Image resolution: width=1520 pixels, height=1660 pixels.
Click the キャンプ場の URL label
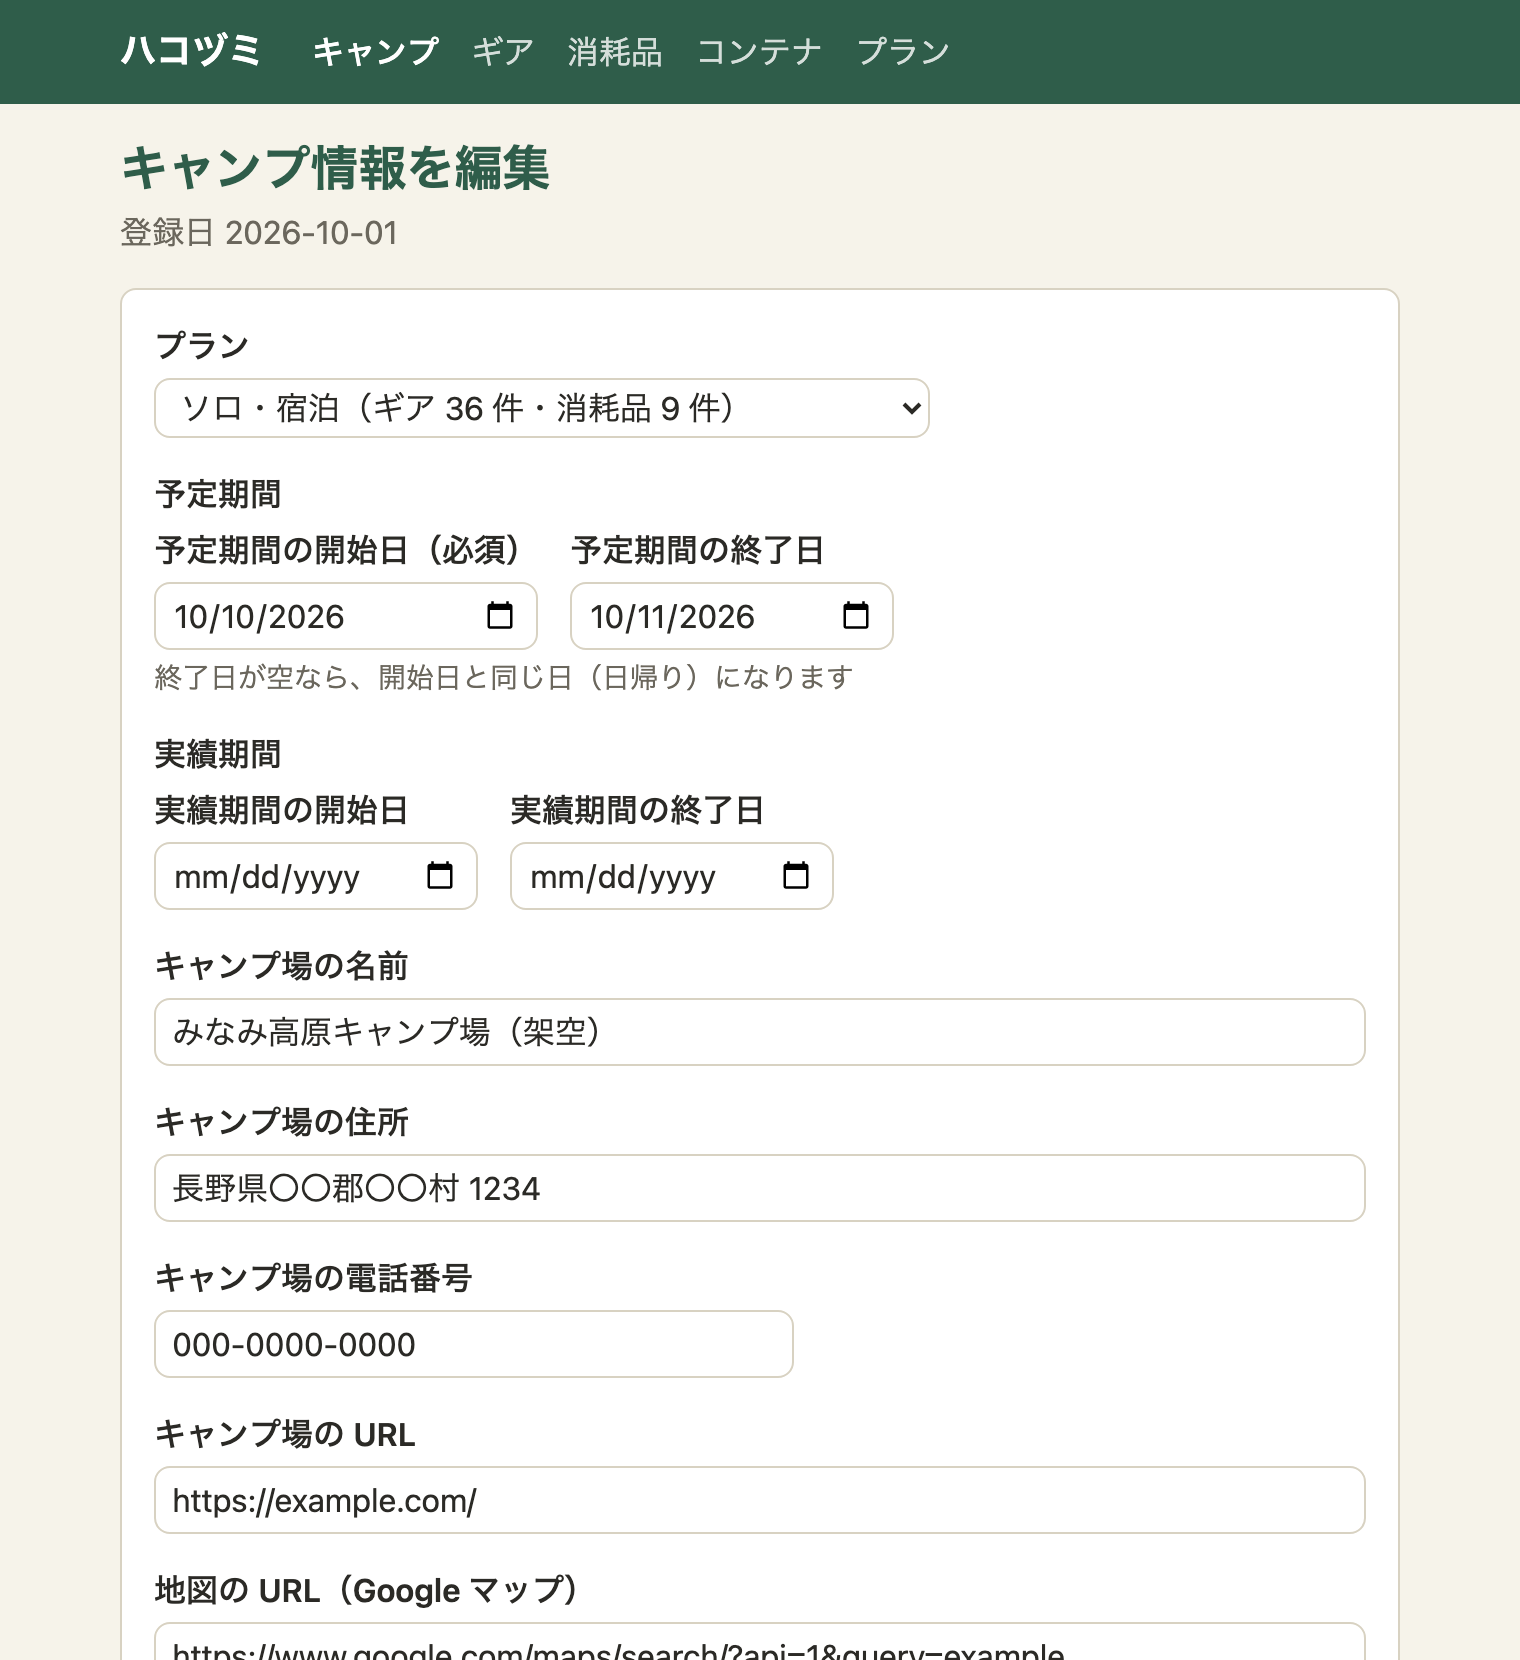coord(285,1434)
